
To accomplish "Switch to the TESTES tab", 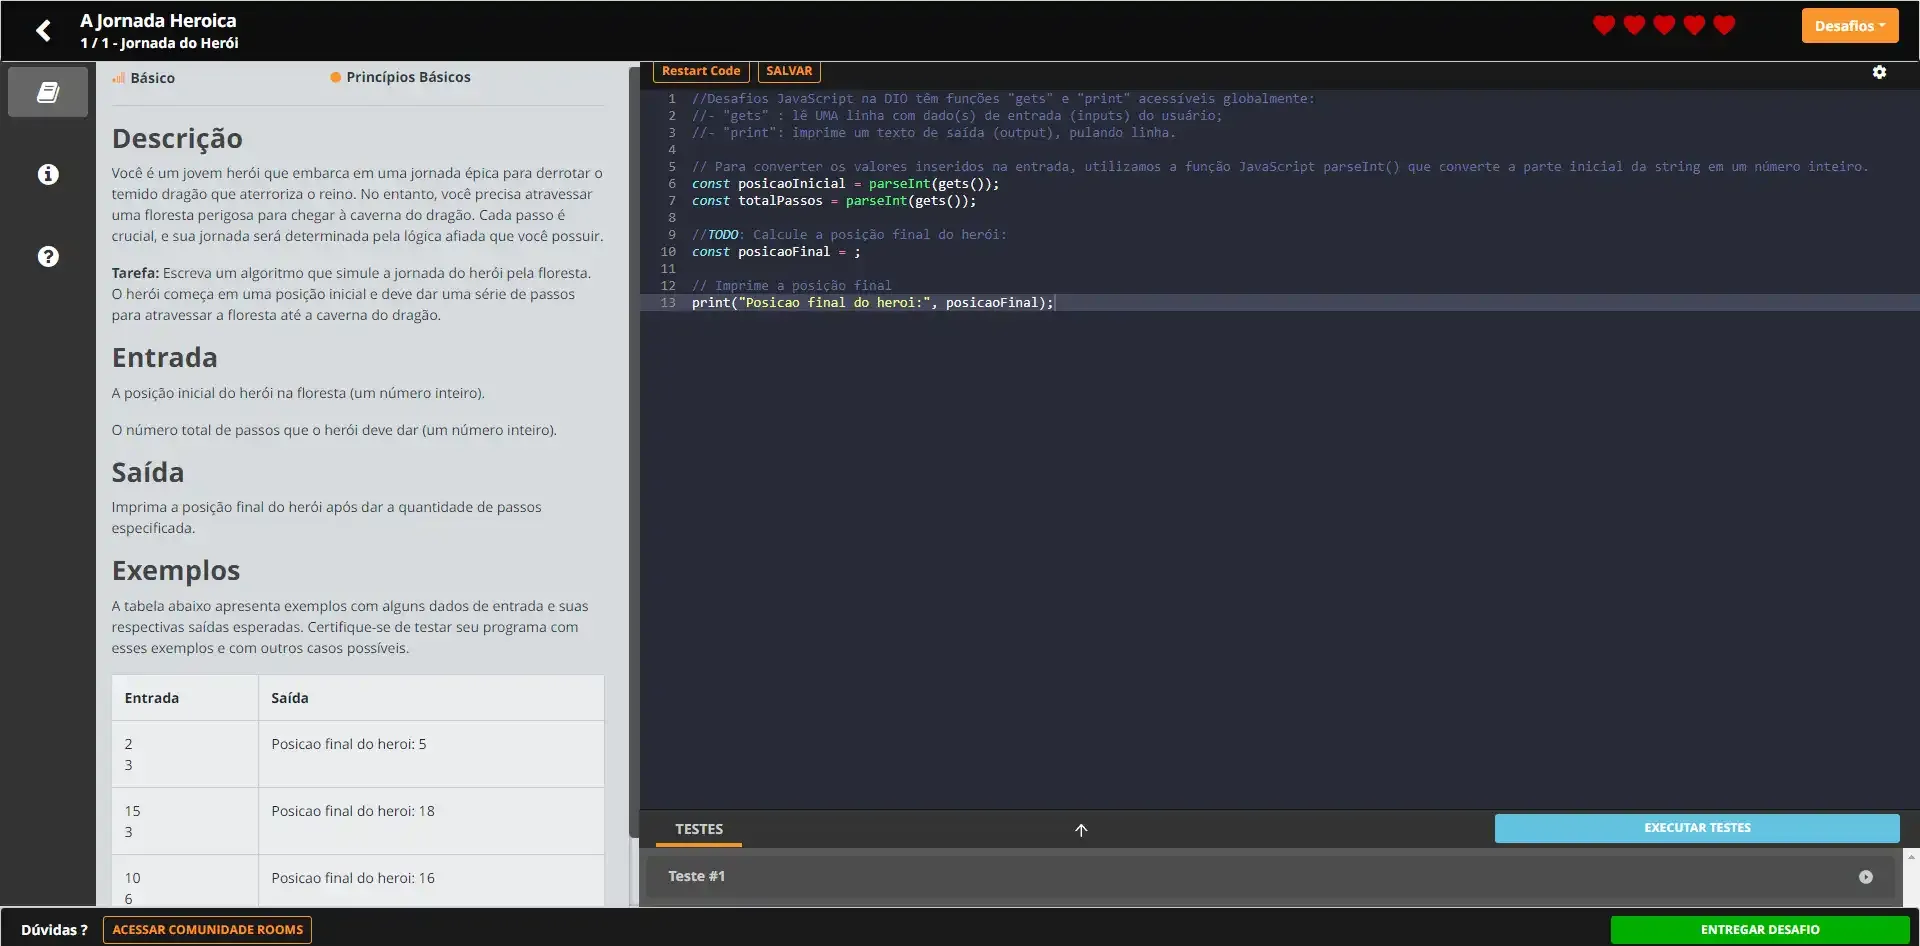I will [x=699, y=829].
